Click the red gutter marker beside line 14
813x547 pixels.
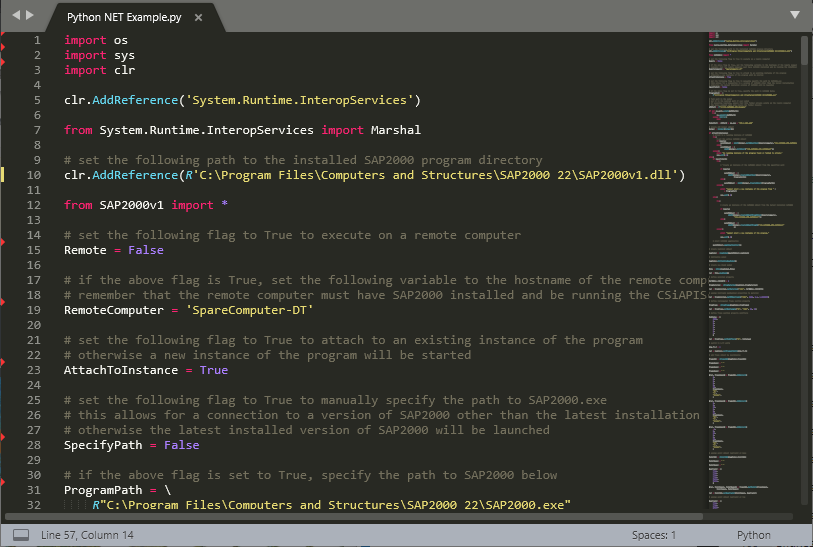pos(3,241)
